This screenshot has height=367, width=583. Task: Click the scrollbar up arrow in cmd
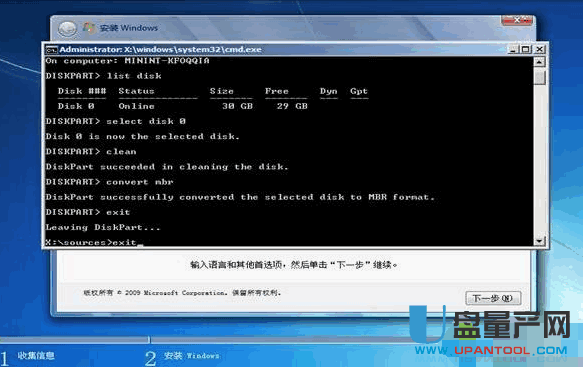coord(539,62)
